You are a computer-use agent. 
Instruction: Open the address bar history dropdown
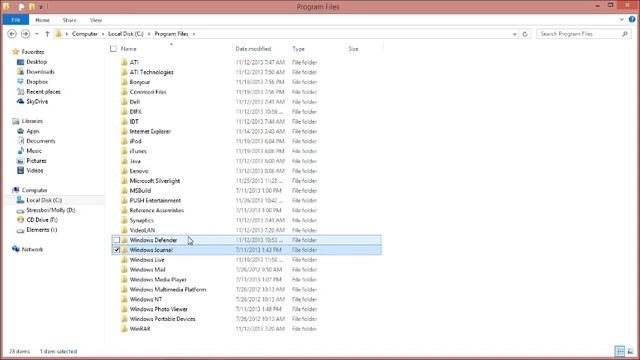click(x=515, y=34)
